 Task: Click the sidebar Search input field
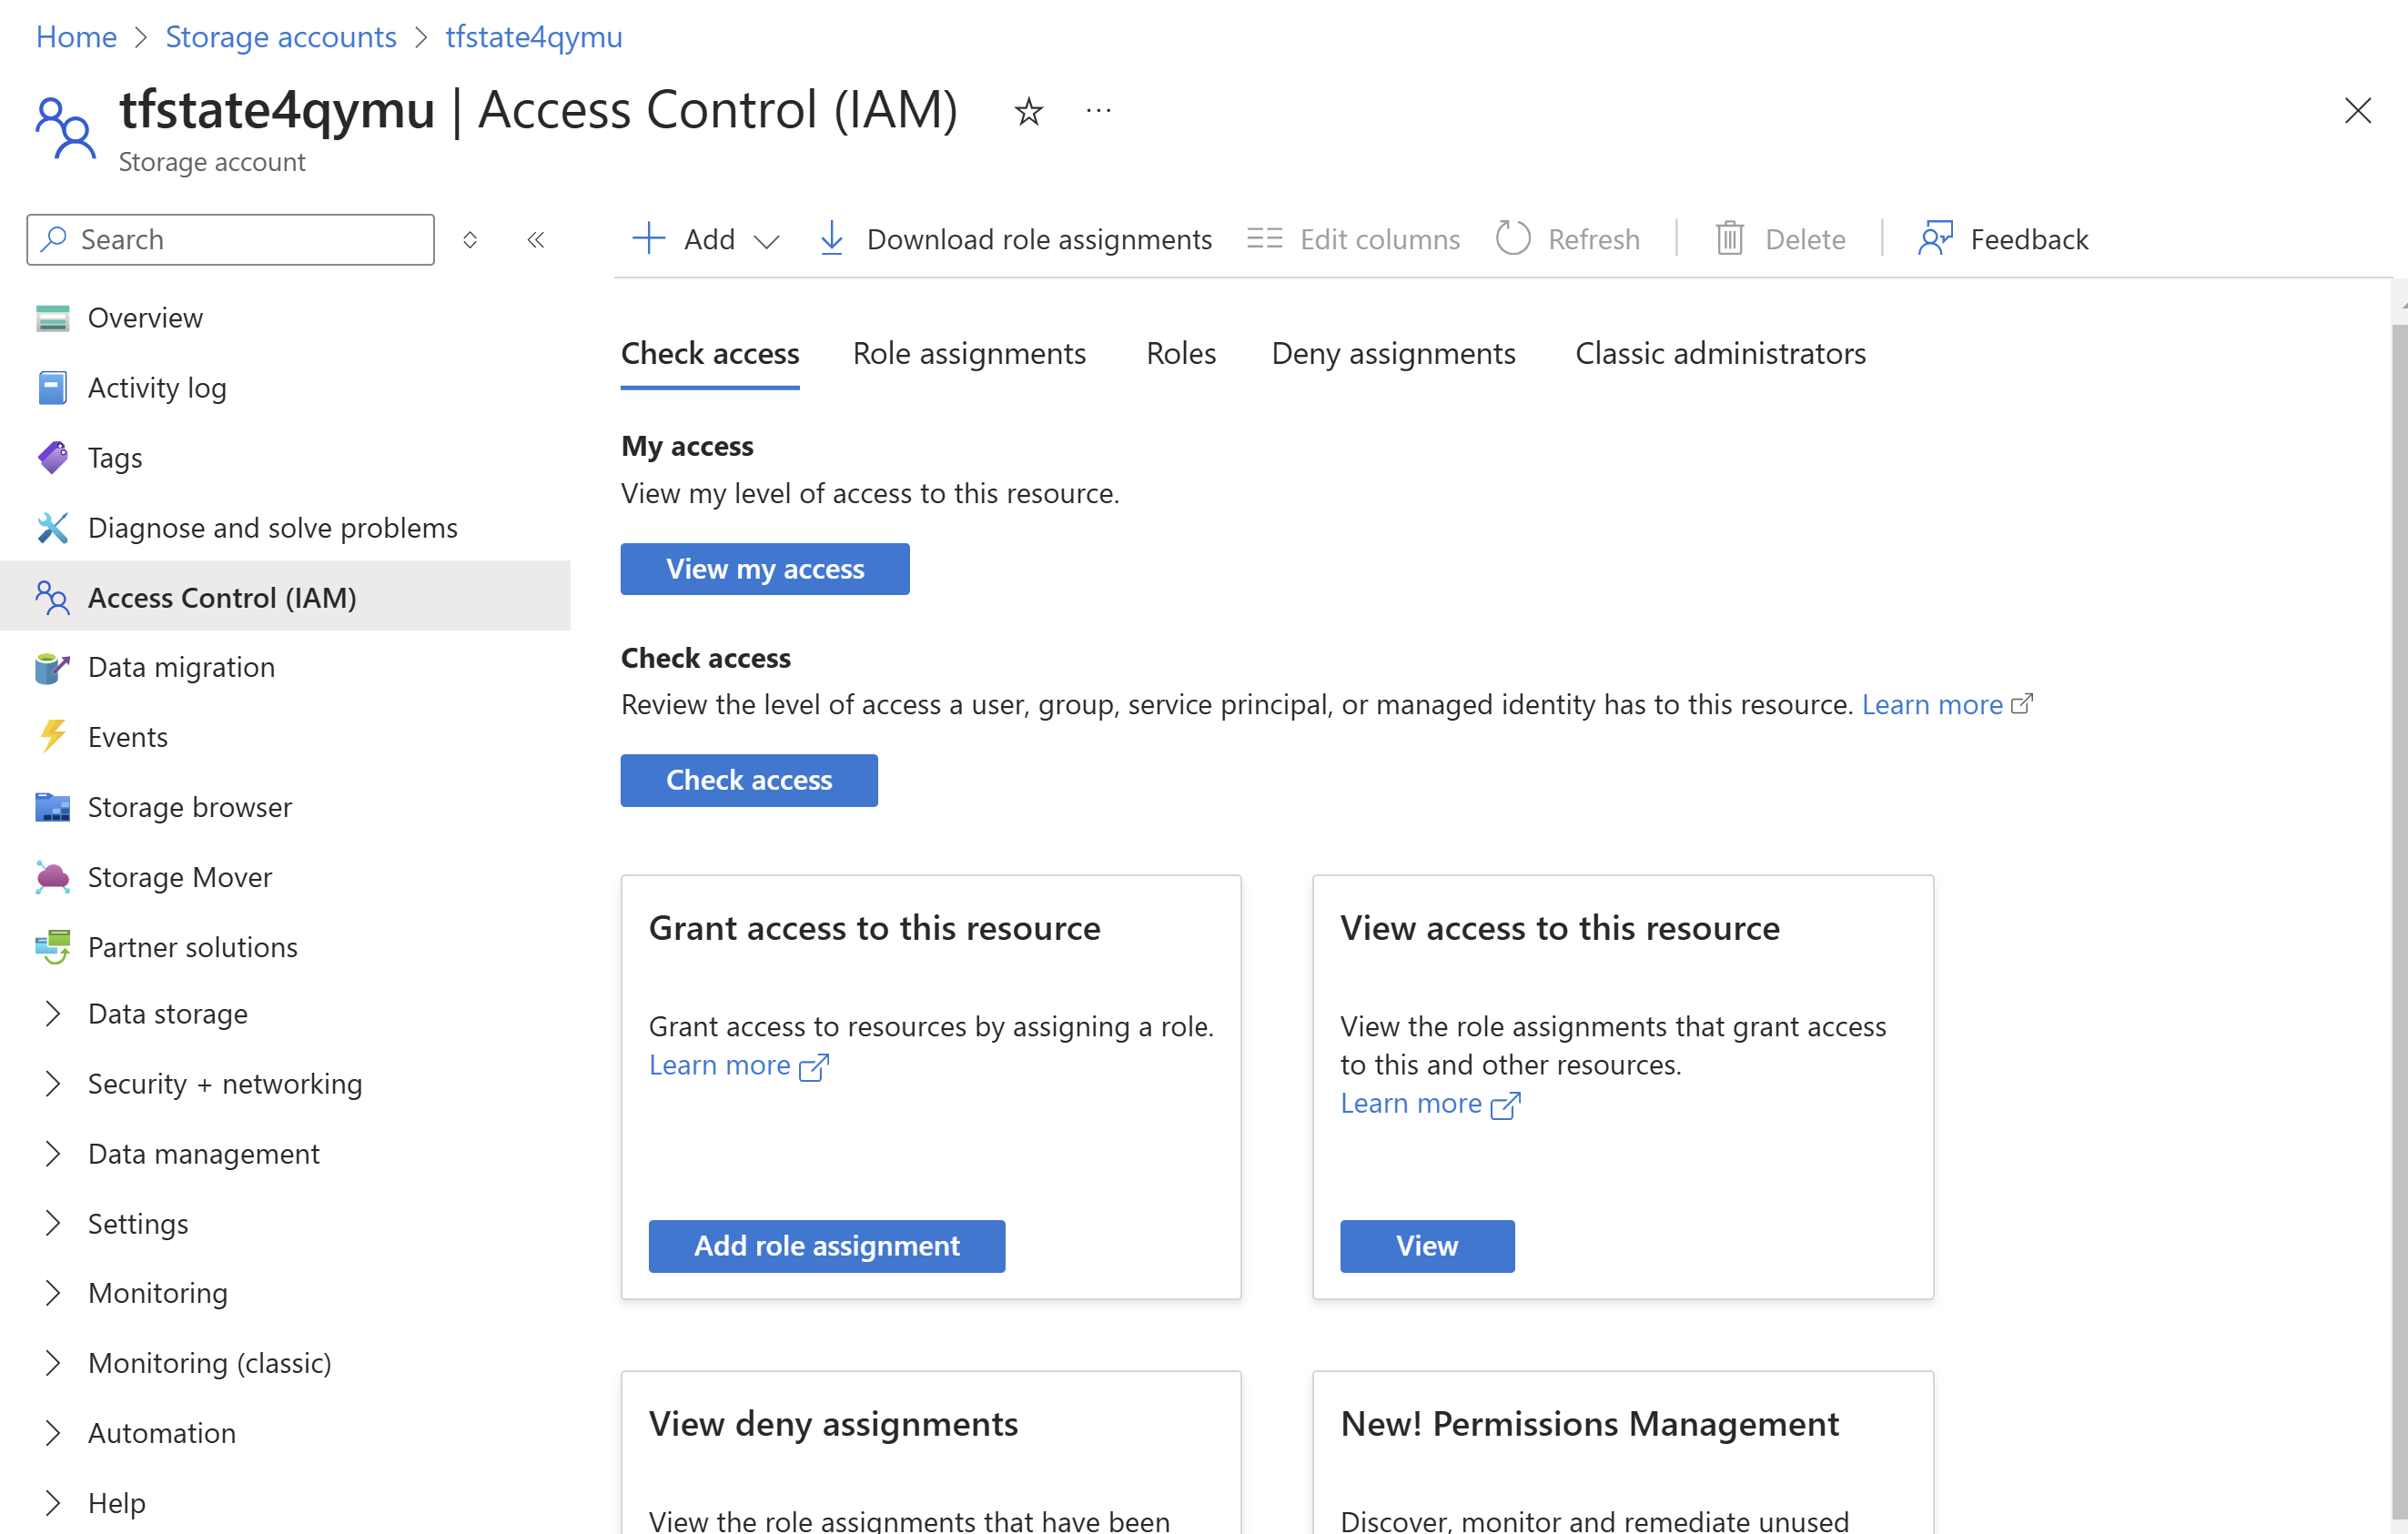click(231, 240)
